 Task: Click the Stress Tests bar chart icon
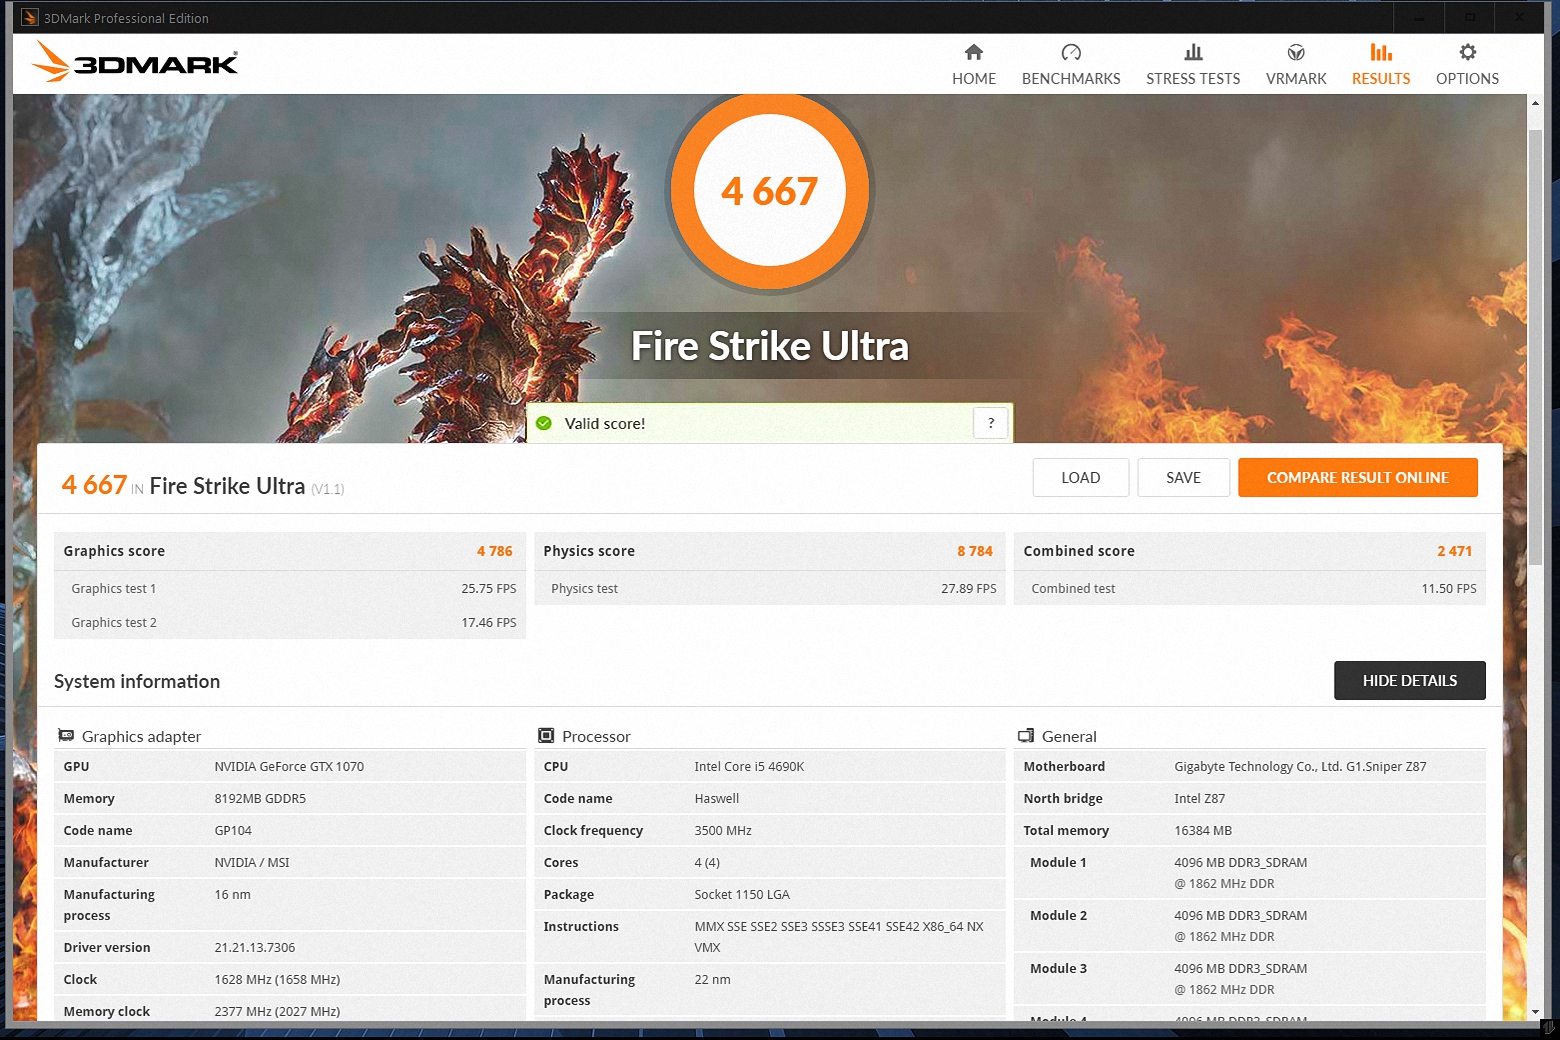(1193, 52)
